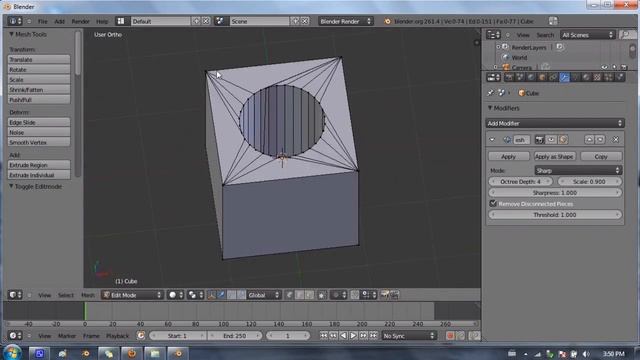This screenshot has width=640, height=360.
Task: Click the OpenGL render image icon
Action: (x=384, y=295)
